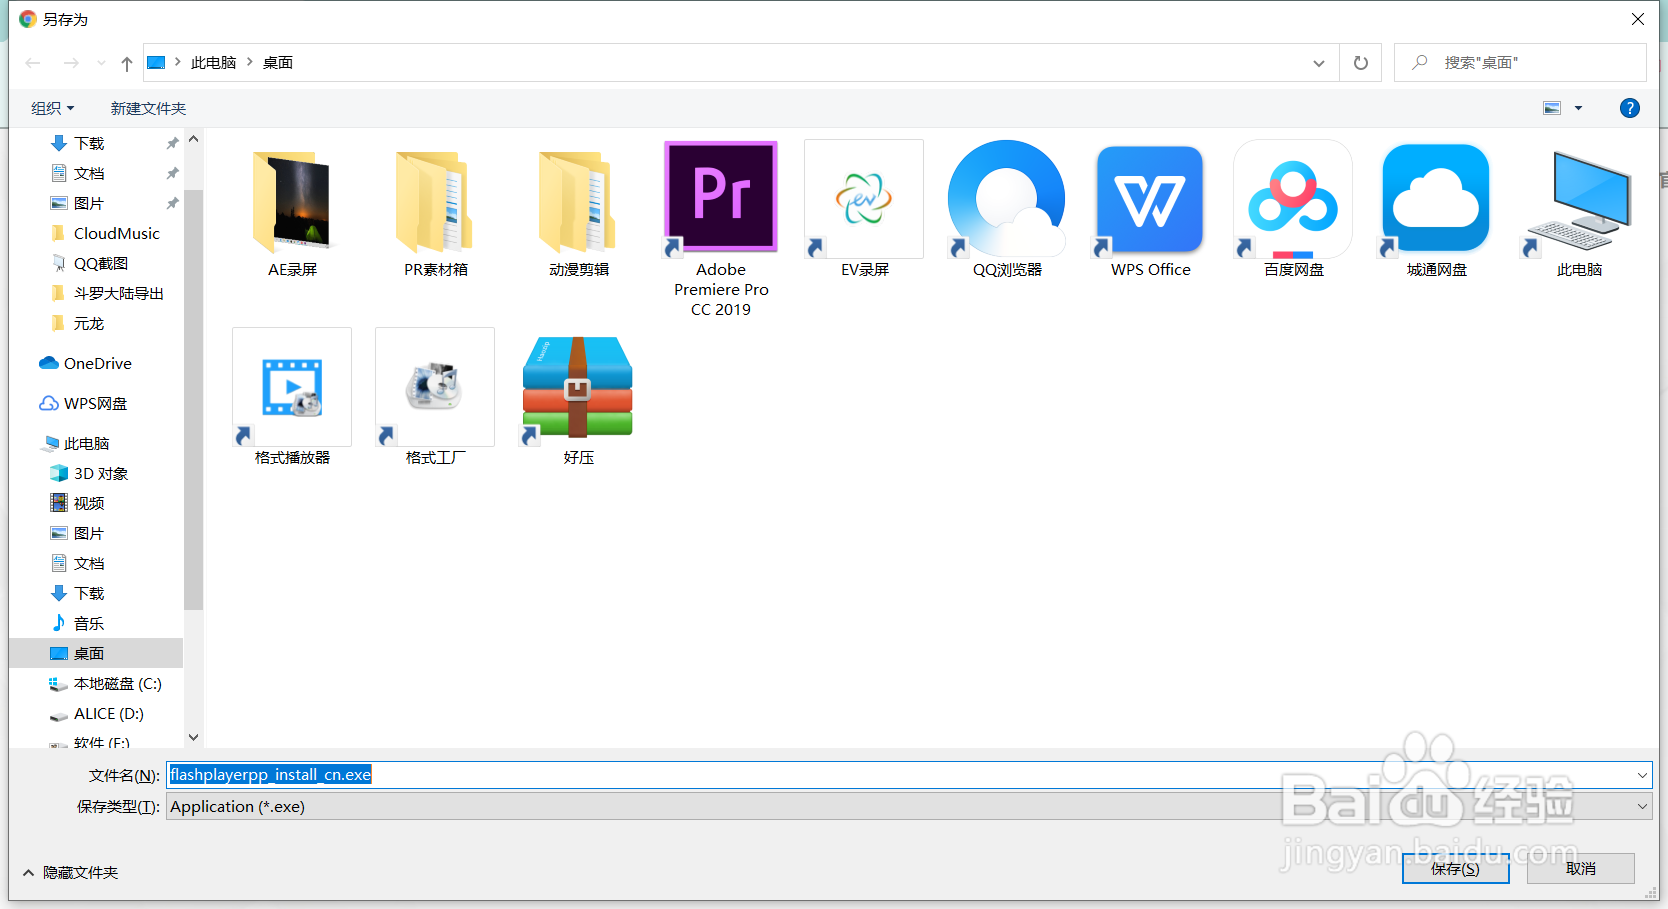The image size is (1668, 909).
Task: Open the 格式工厂 converter icon
Action: 434,387
